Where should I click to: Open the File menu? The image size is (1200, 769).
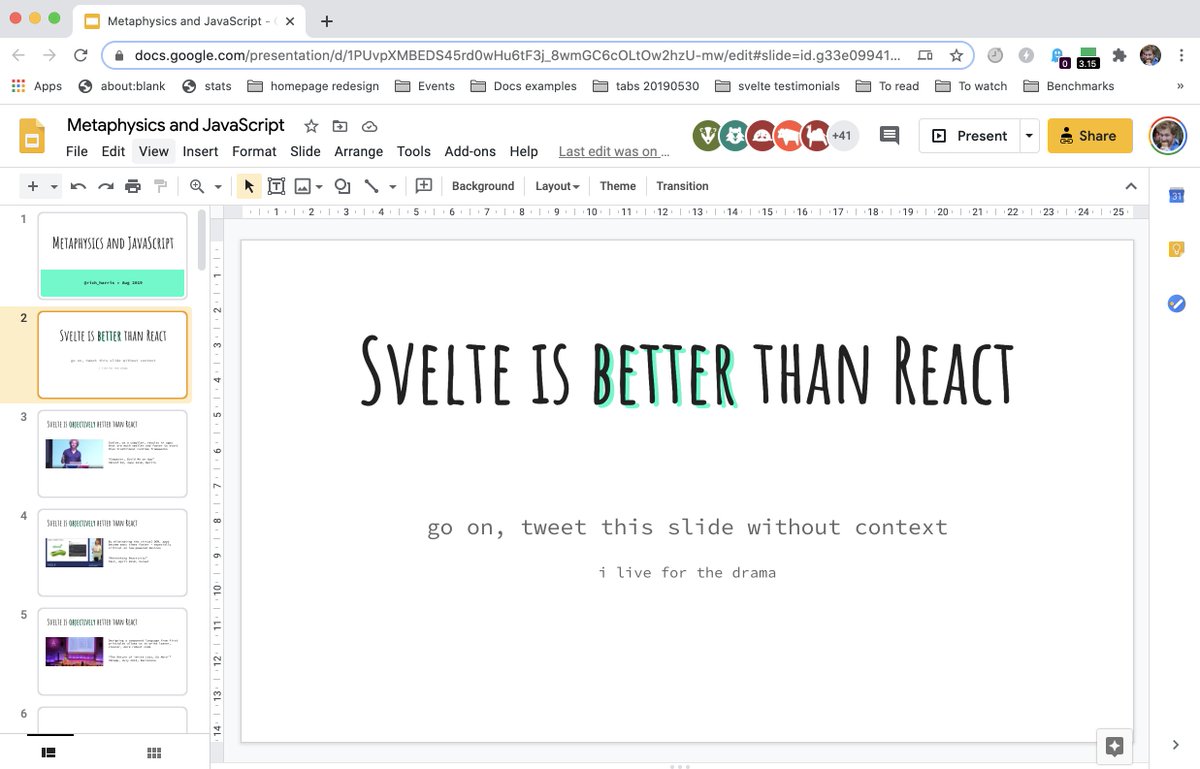coord(77,151)
